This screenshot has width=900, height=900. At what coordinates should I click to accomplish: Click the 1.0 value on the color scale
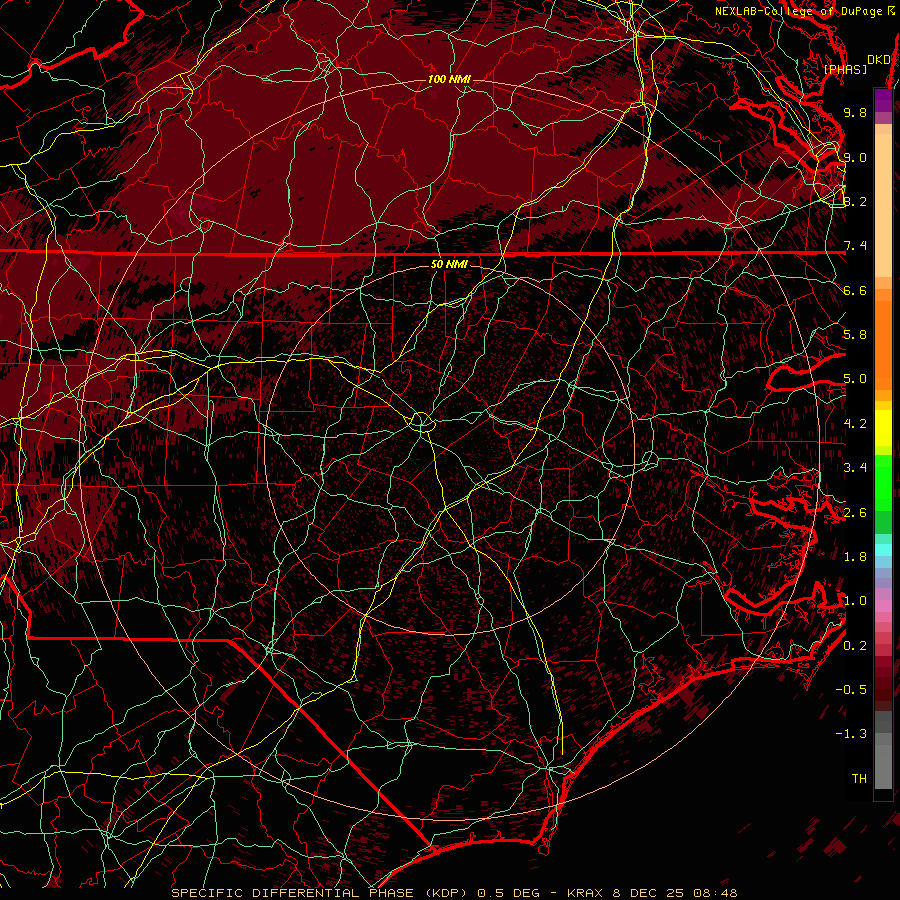[855, 600]
